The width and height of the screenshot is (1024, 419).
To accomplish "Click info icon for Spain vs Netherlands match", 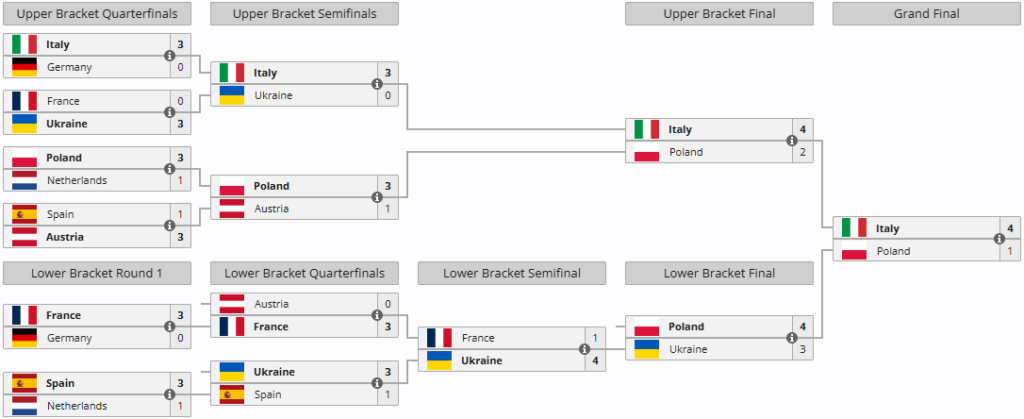I will coord(169,395).
